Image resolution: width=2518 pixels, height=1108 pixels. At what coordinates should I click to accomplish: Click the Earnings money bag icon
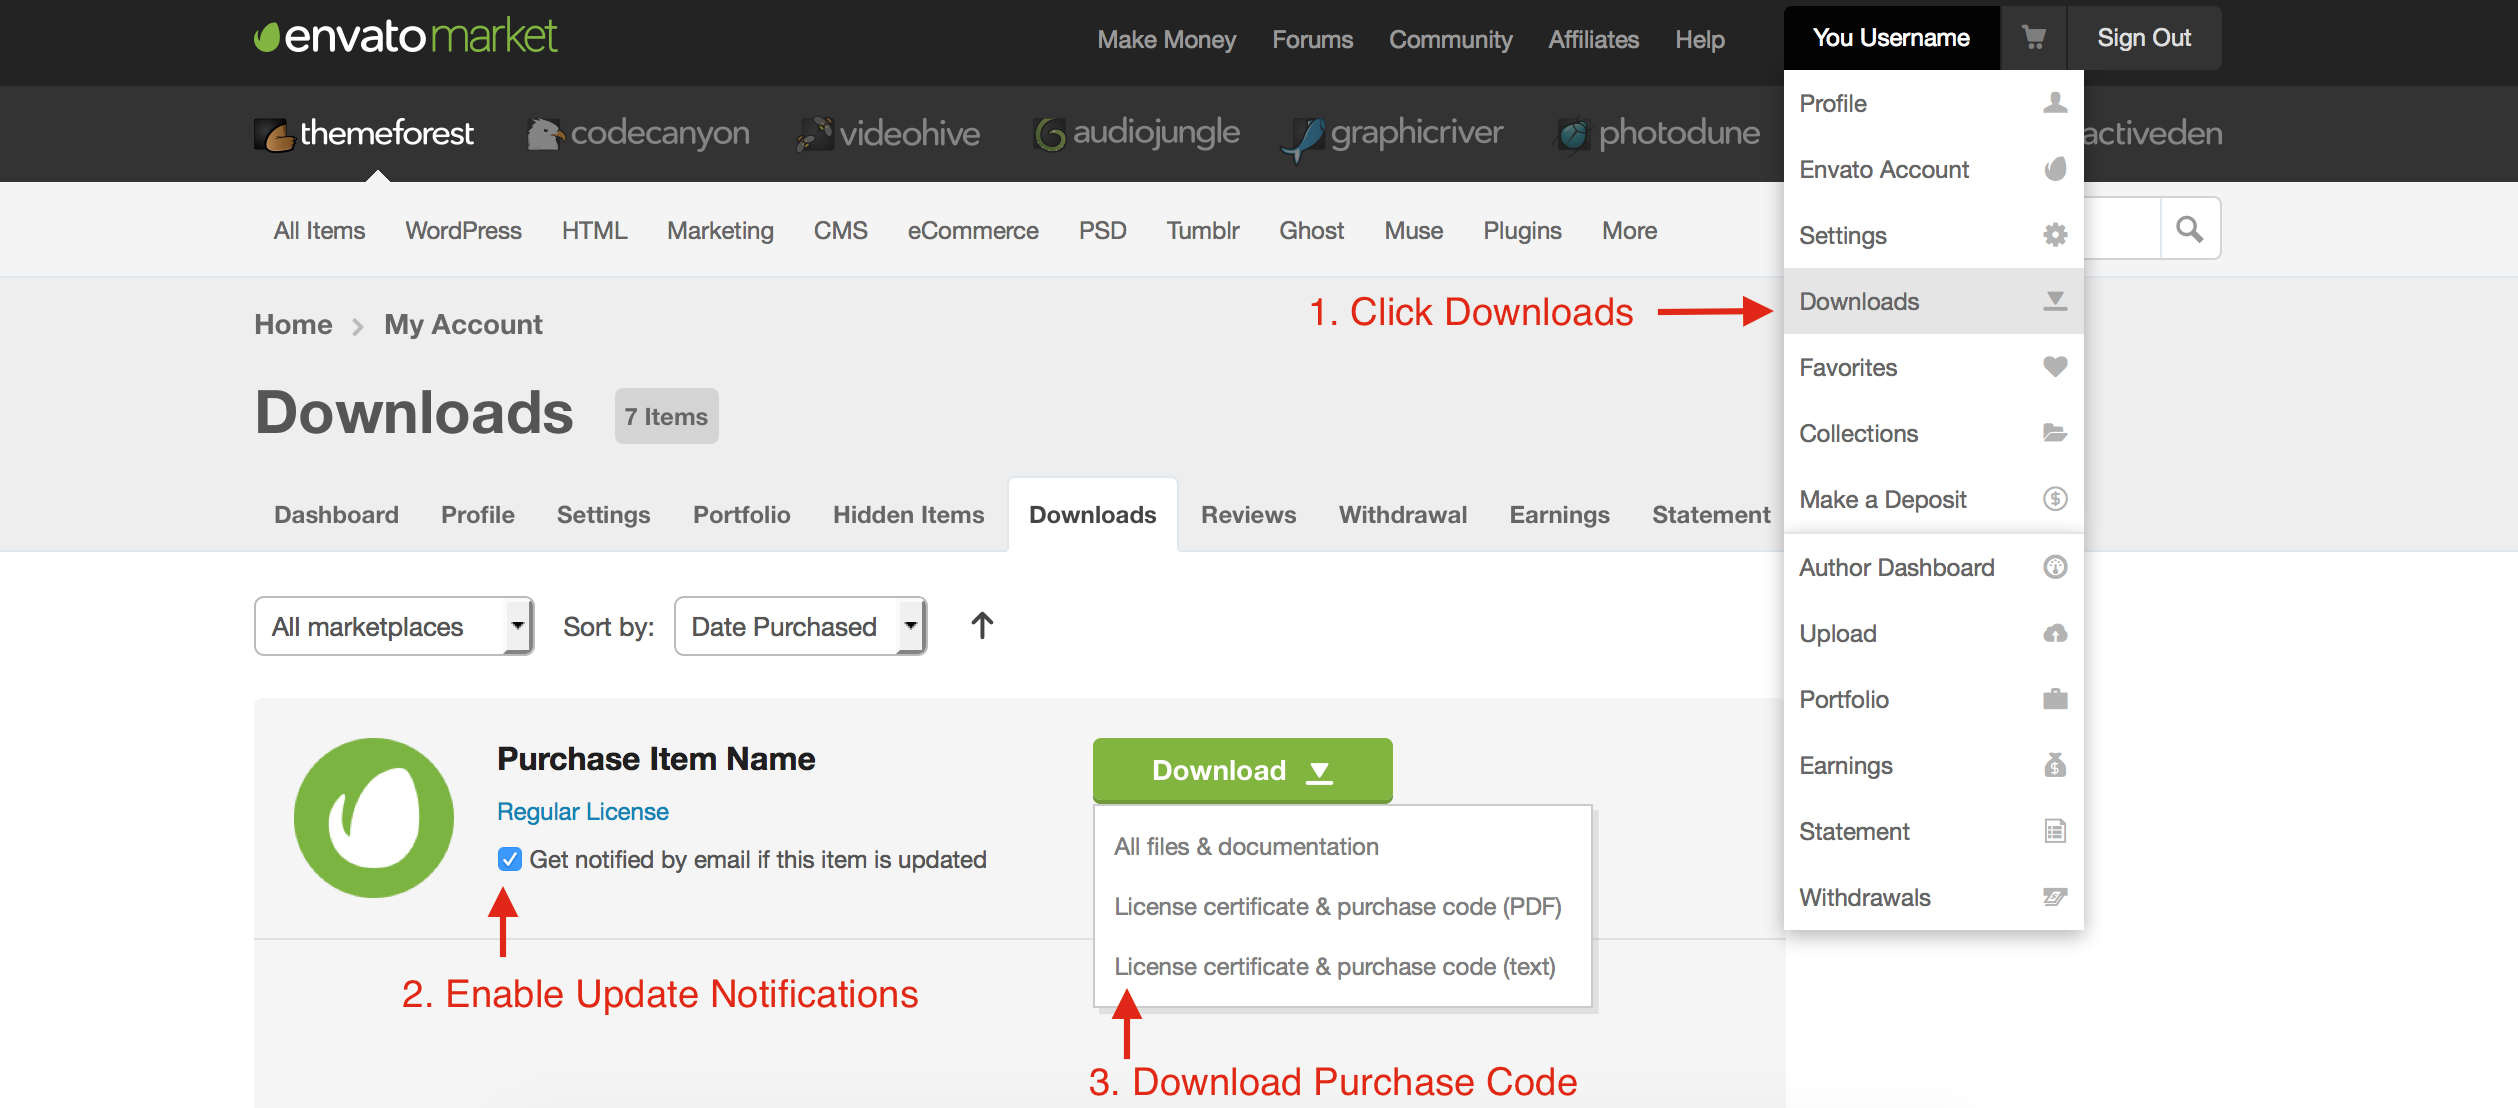pos(2055,765)
